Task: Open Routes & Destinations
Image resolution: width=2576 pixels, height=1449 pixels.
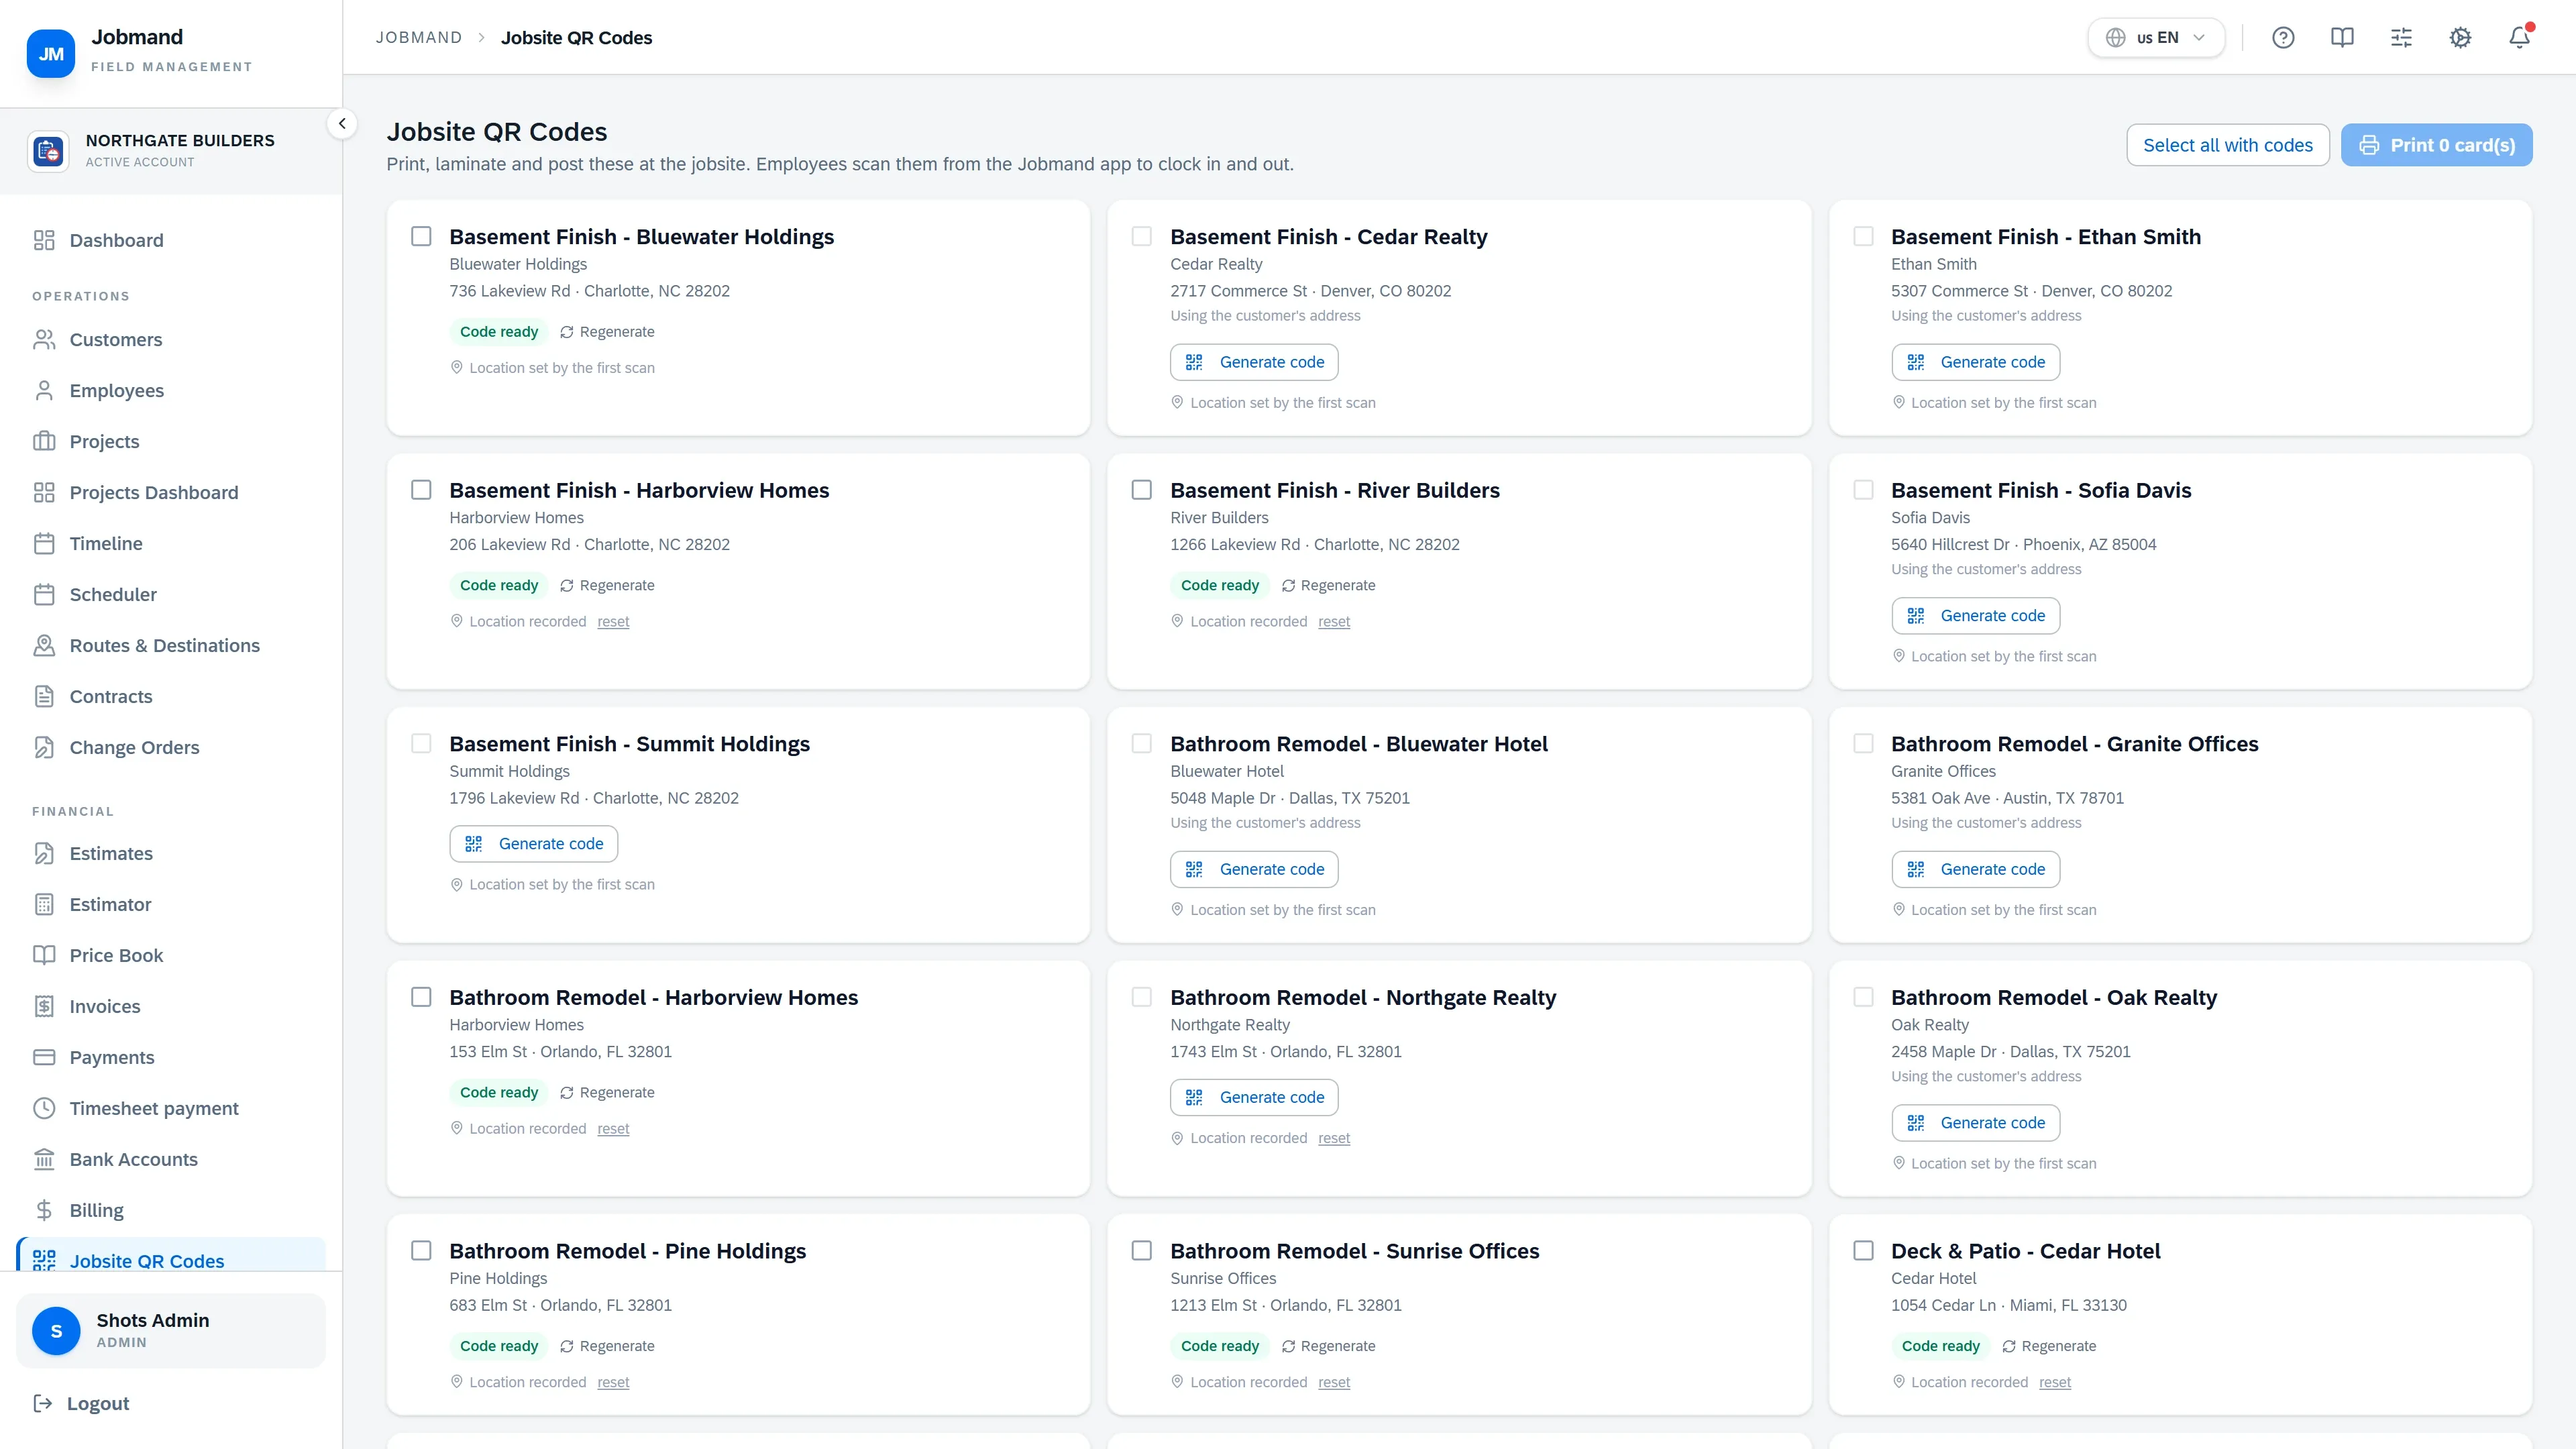Action: point(170,646)
